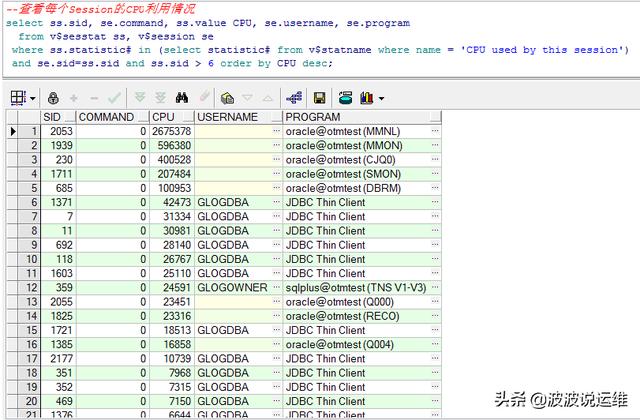The height and width of the screenshot is (420, 640).
Task: Sort by the COMMAND column header
Action: [x=113, y=117]
